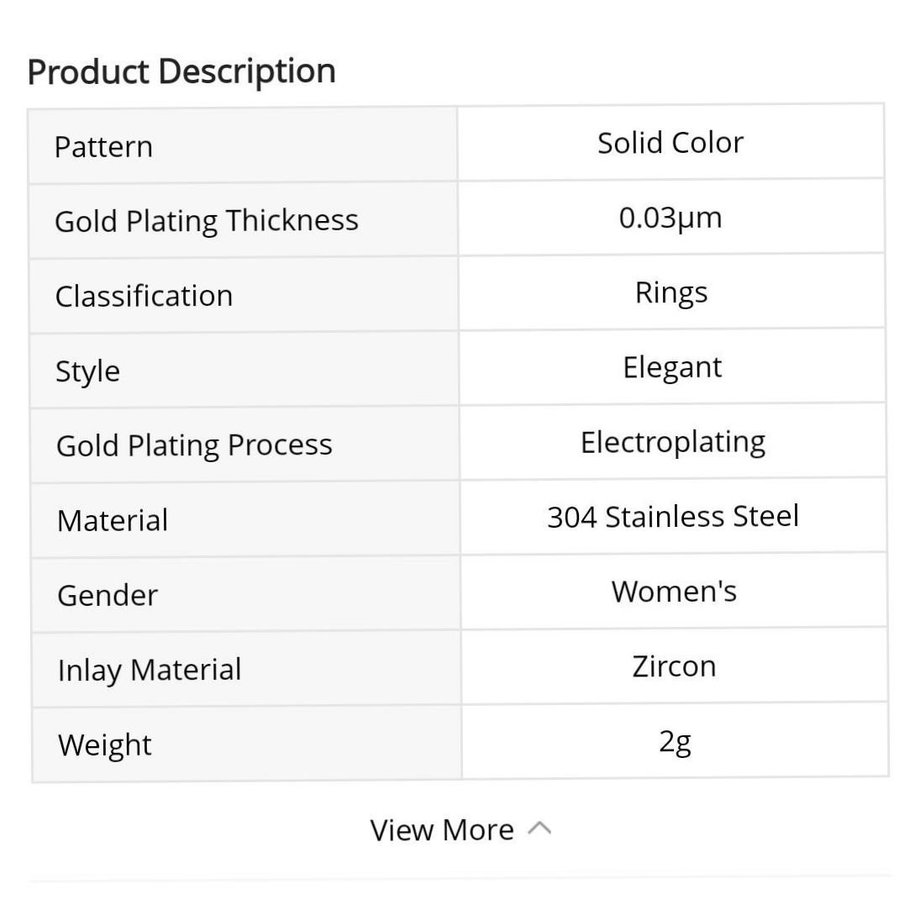Select the Material label cell

coord(113,520)
